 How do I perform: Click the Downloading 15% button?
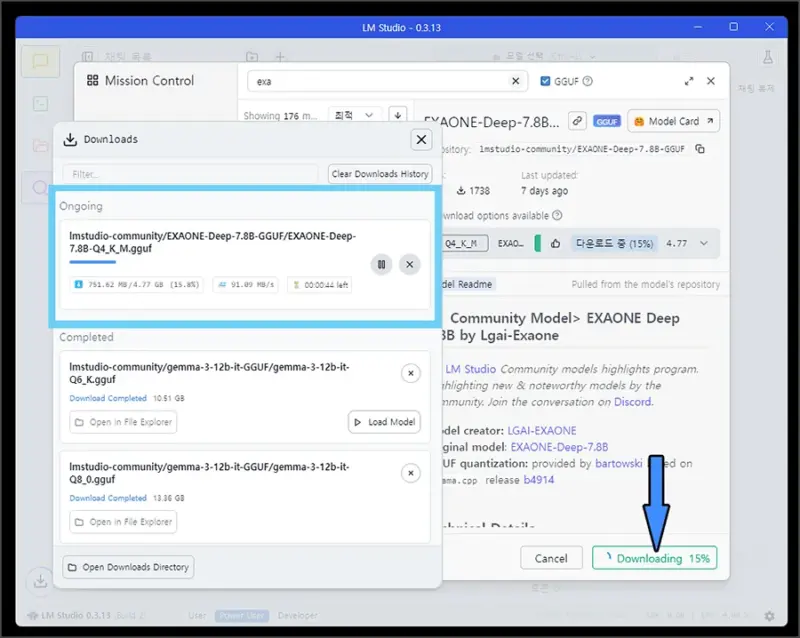tap(655, 558)
